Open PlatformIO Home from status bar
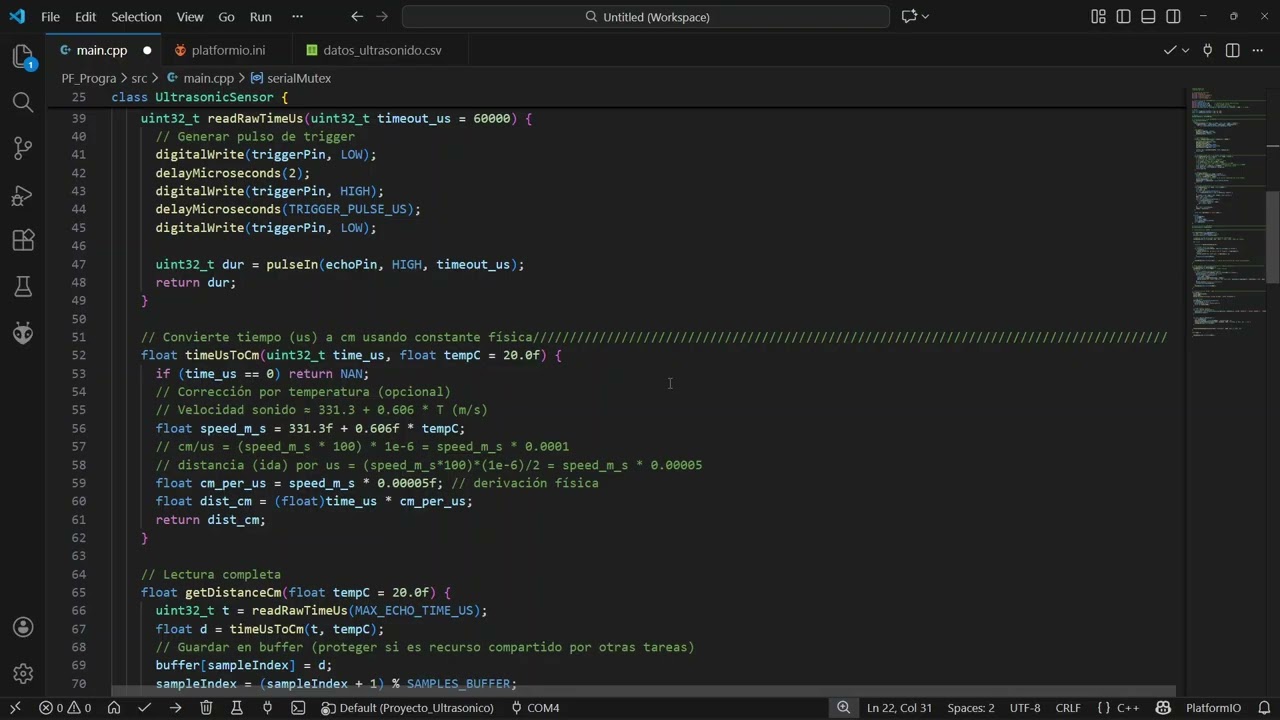This screenshot has width=1280, height=720. click(x=114, y=708)
